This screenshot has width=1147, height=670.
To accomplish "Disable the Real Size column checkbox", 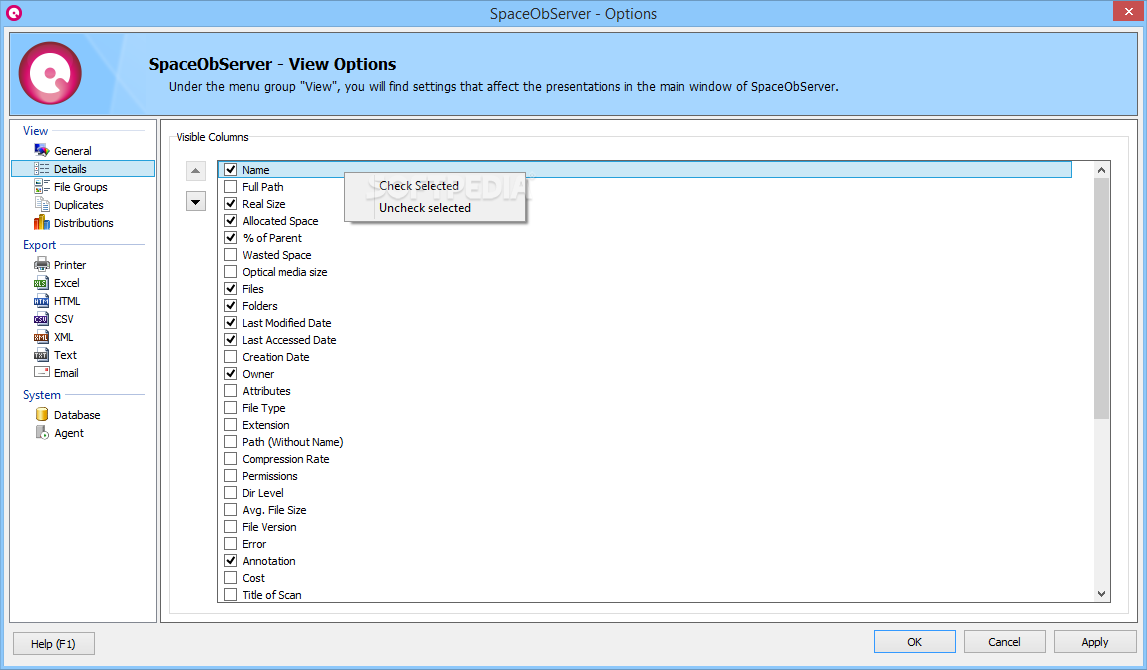I will pyautogui.click(x=230, y=203).
